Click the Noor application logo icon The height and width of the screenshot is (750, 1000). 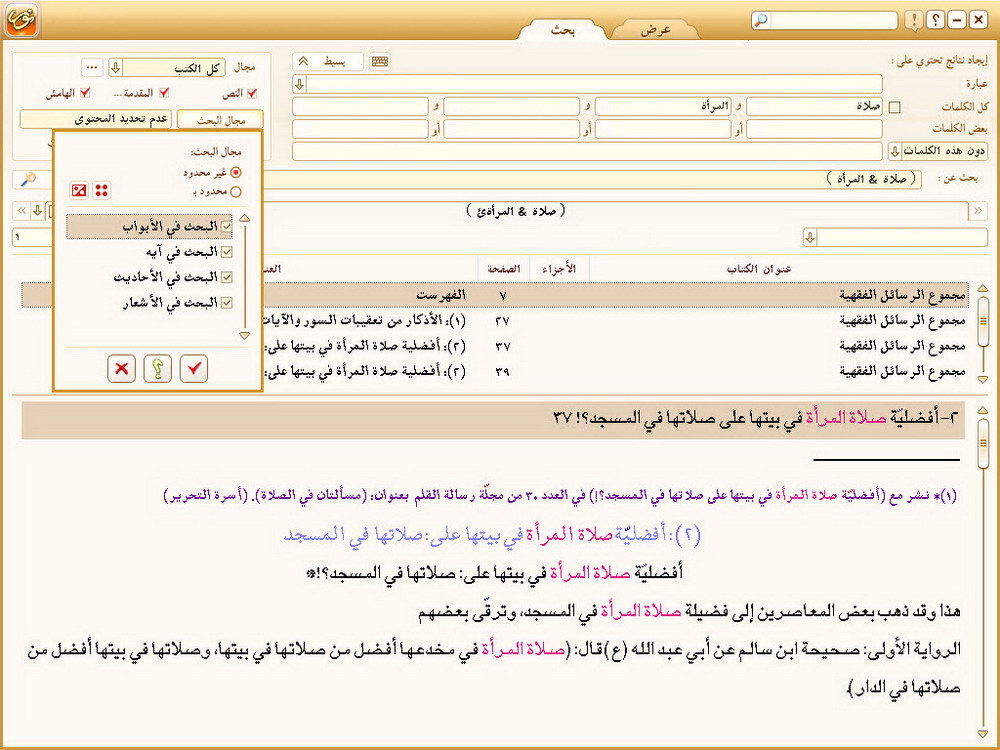tap(20, 19)
